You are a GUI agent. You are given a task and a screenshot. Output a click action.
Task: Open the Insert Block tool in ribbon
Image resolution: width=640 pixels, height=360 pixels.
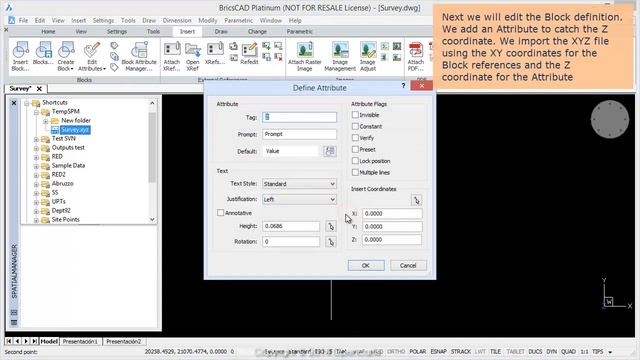(x=20, y=56)
